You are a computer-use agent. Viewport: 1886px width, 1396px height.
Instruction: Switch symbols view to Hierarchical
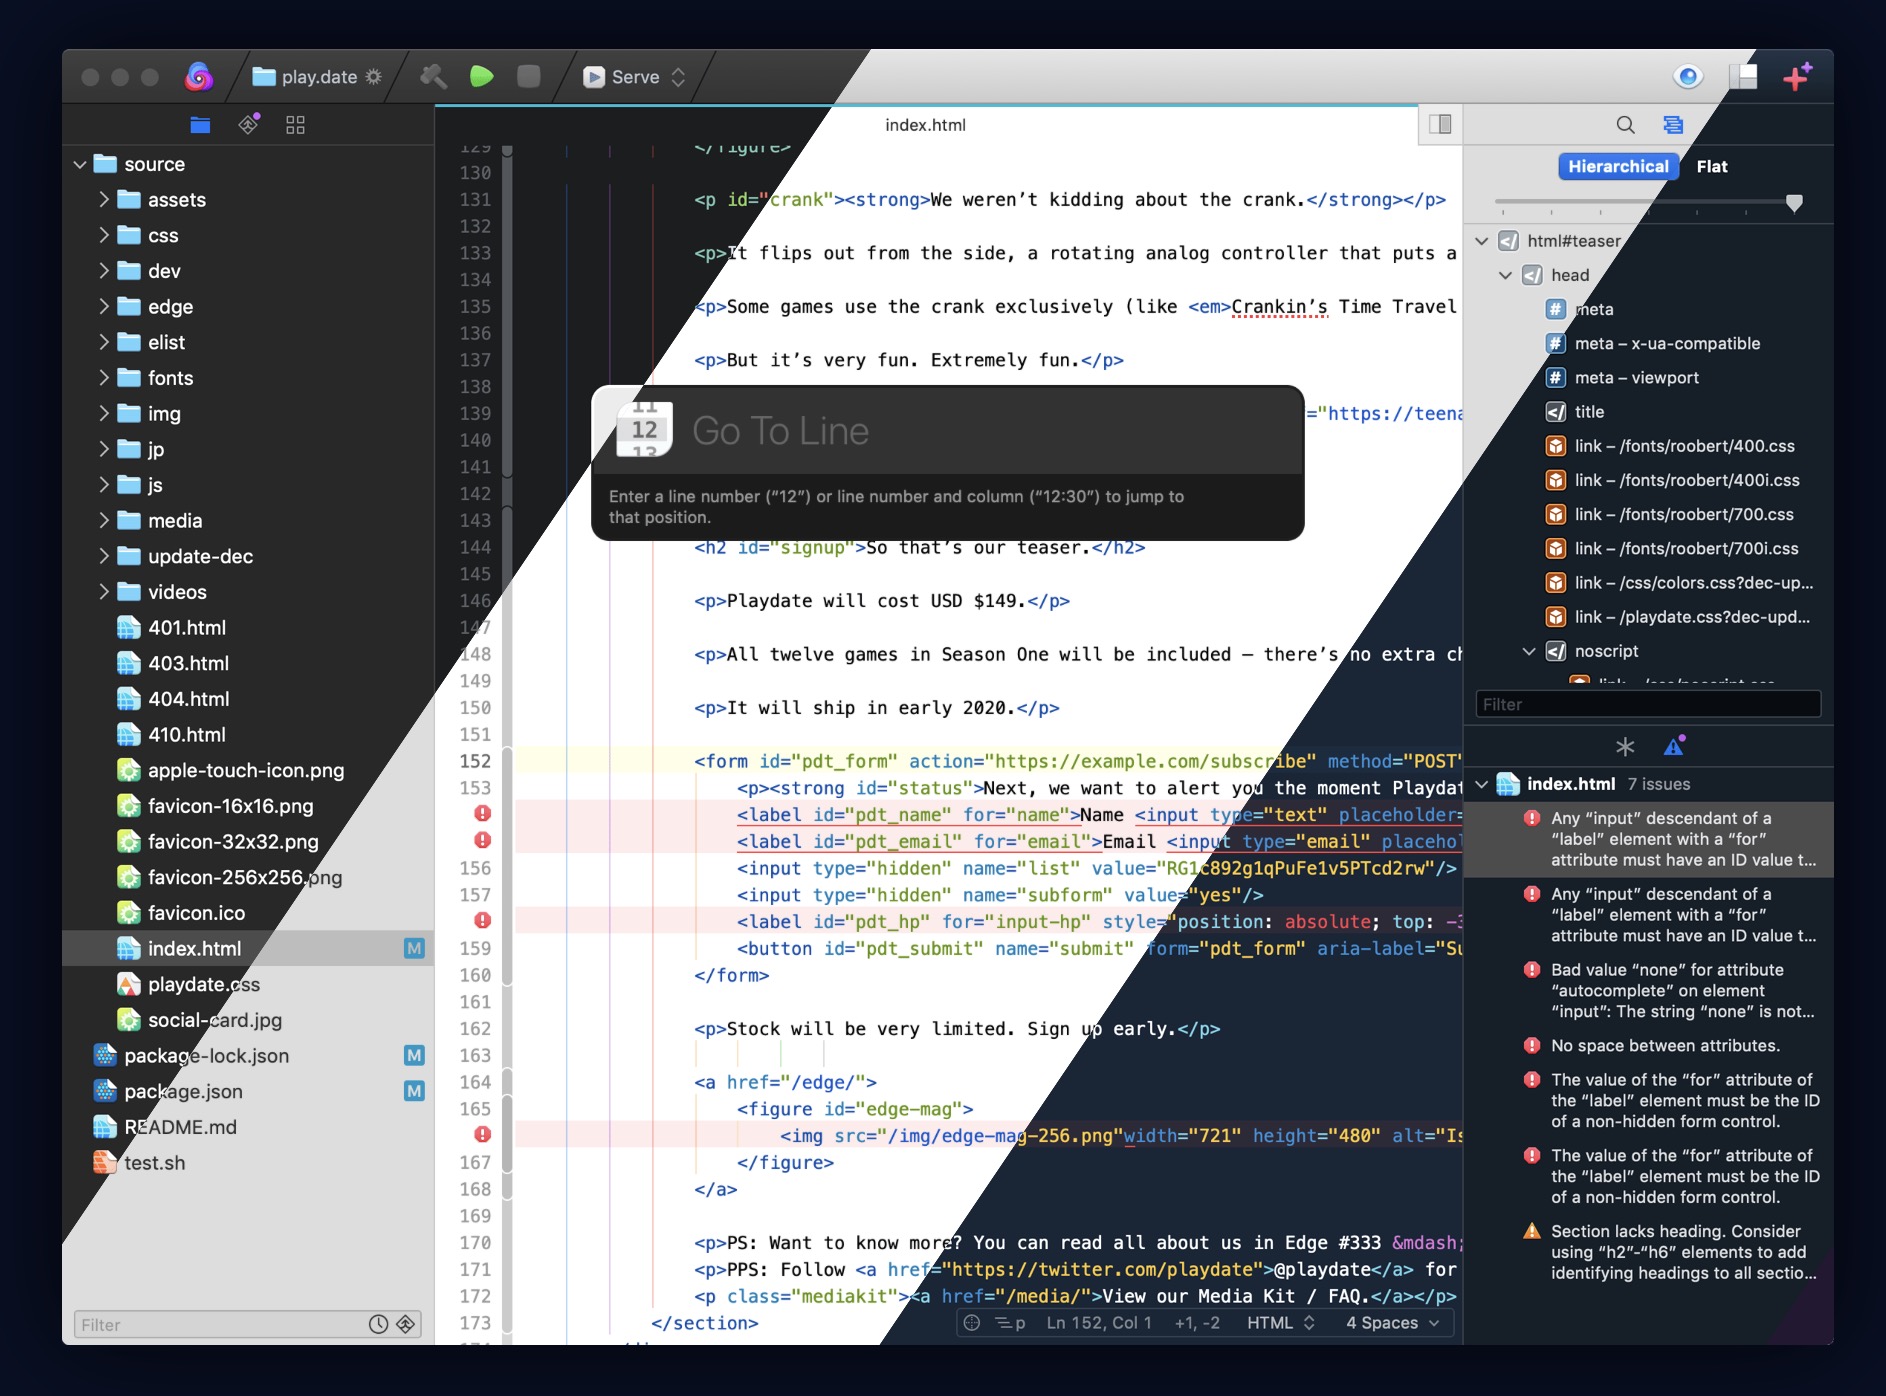point(1618,167)
